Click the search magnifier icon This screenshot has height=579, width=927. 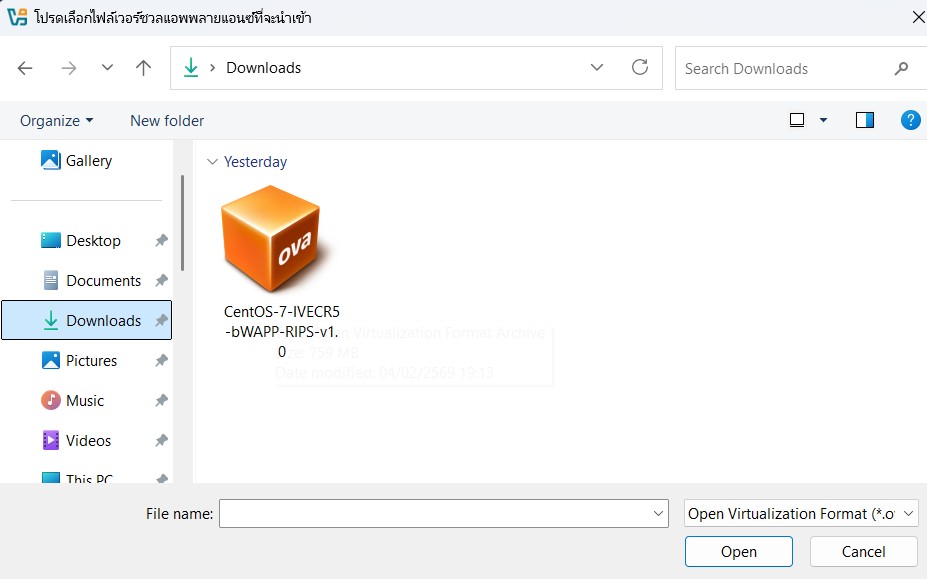(901, 69)
